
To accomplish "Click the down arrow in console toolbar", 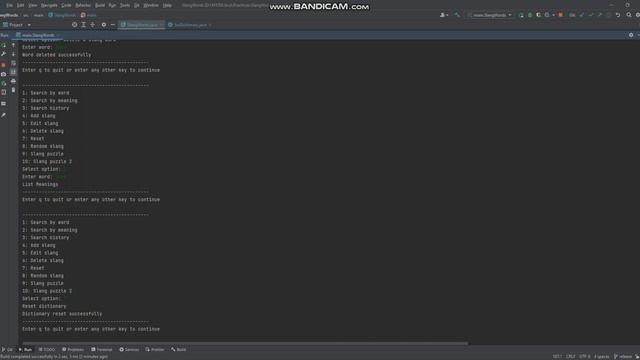I will (13, 54).
